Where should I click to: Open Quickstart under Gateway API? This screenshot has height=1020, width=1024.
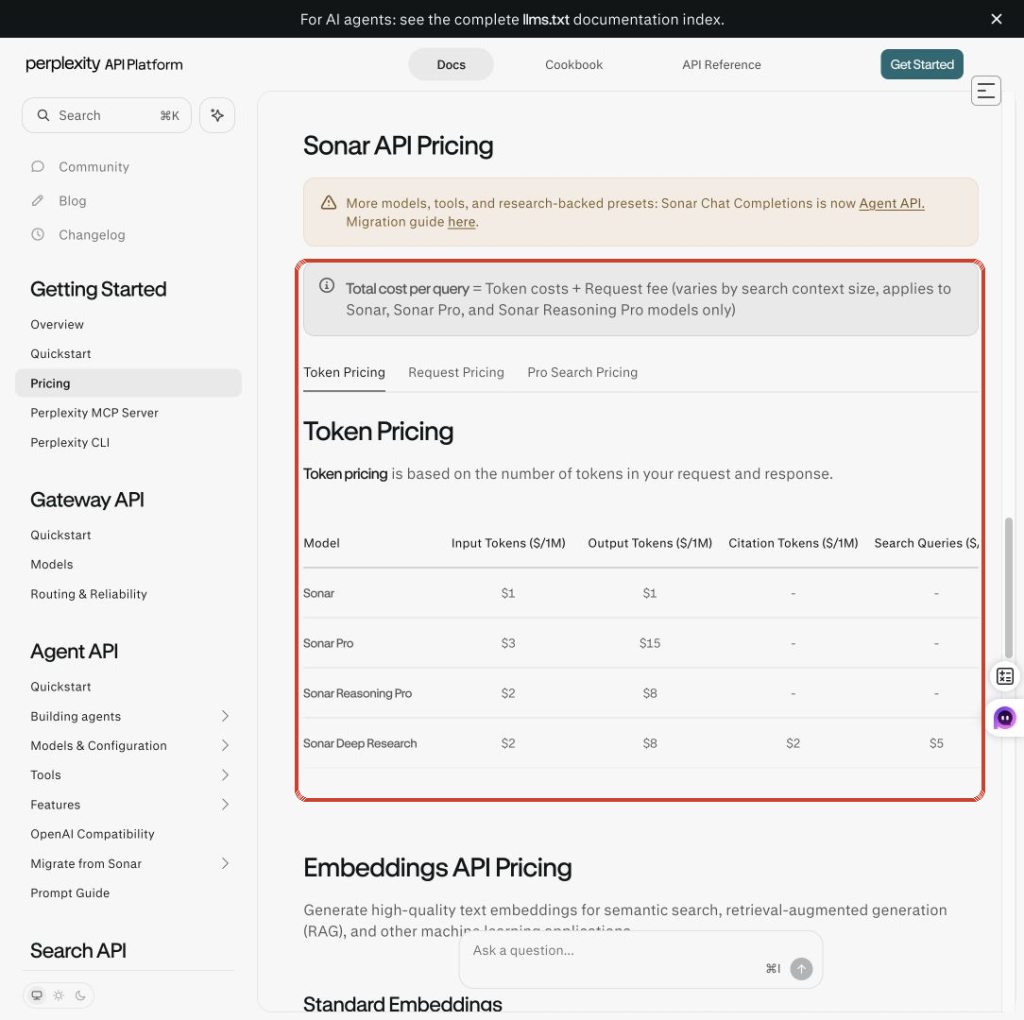[61, 535]
